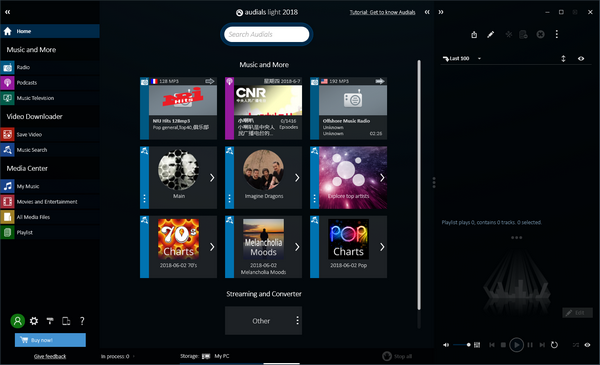Expand the Imagine Dragons tile chevron
Viewport: 600px width, 365px height.
(297, 178)
